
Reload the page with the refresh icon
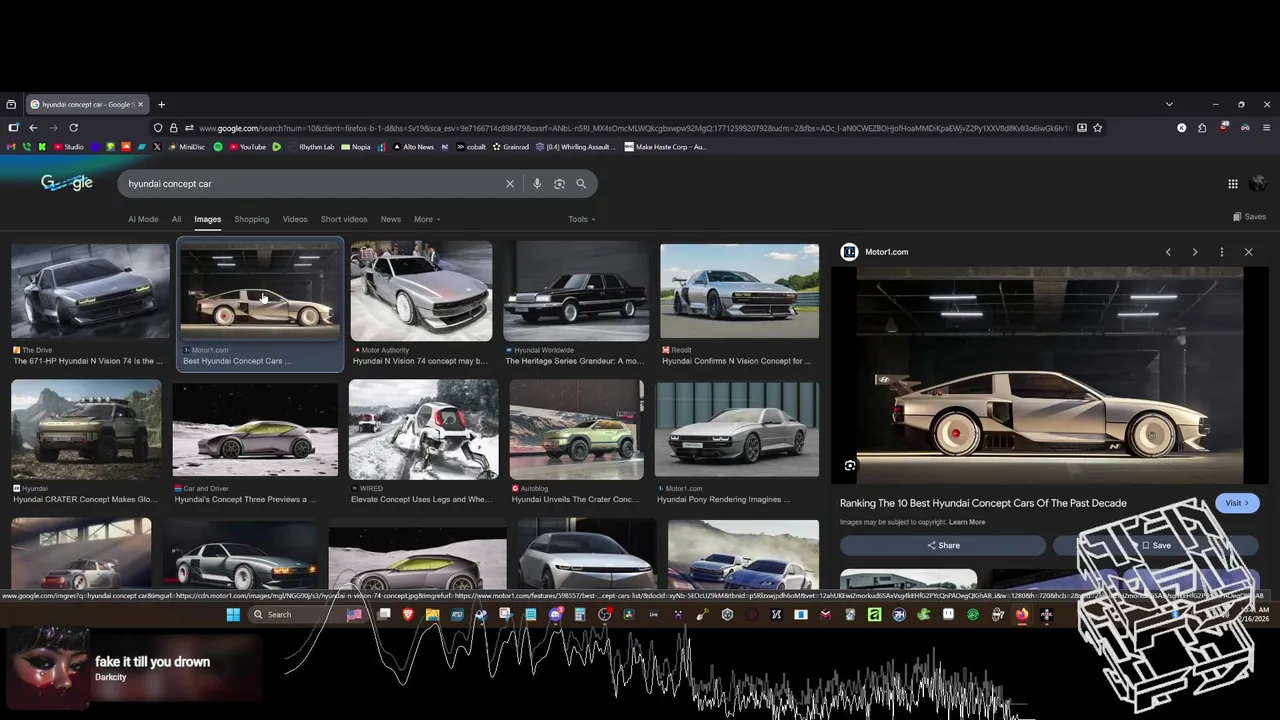point(73,128)
